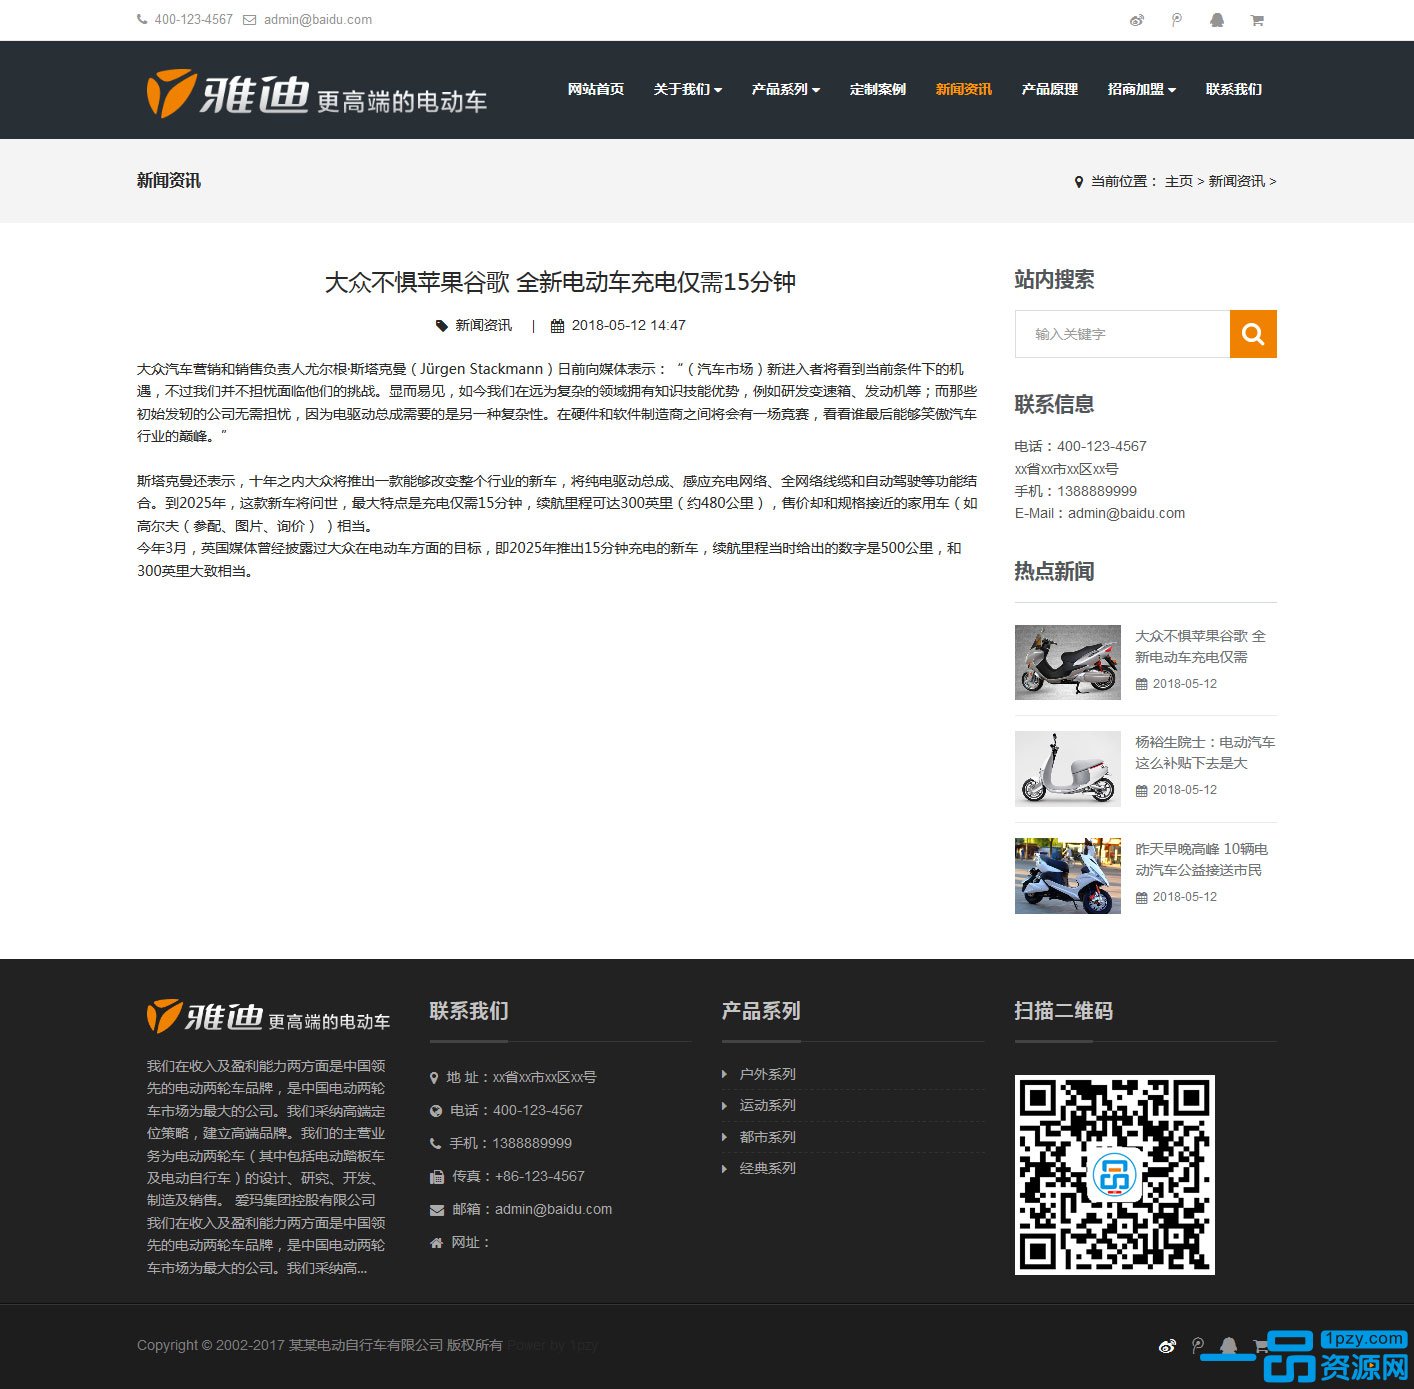Click the Weibo icon in the top bar

coord(1136,20)
